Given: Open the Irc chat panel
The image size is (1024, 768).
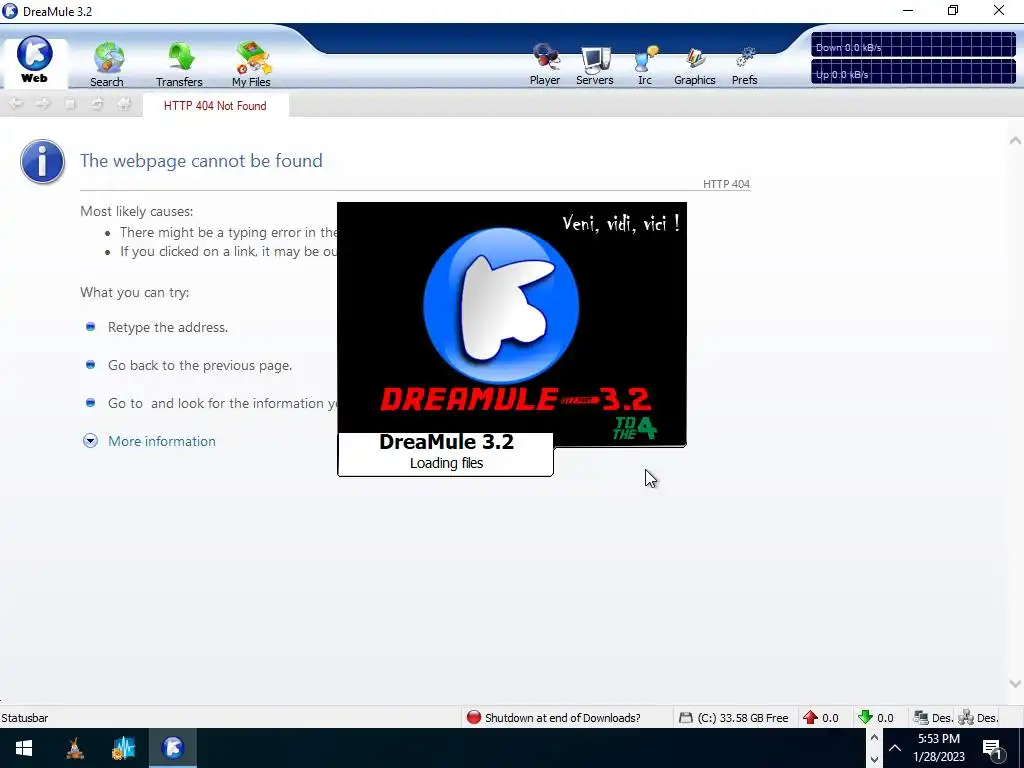Looking at the screenshot, I should (645, 65).
